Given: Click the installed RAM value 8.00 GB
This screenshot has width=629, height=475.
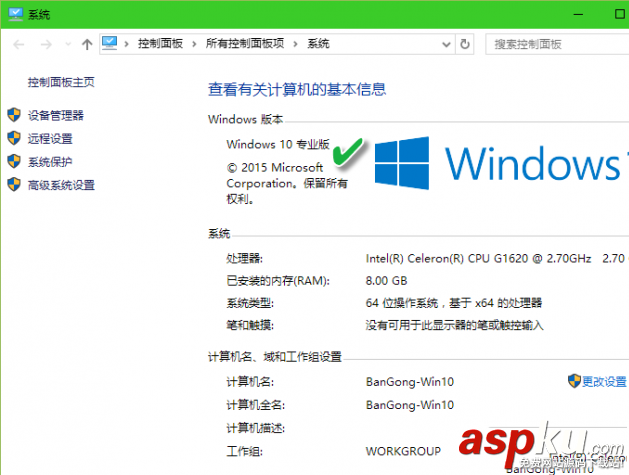Looking at the screenshot, I should click(x=386, y=281).
